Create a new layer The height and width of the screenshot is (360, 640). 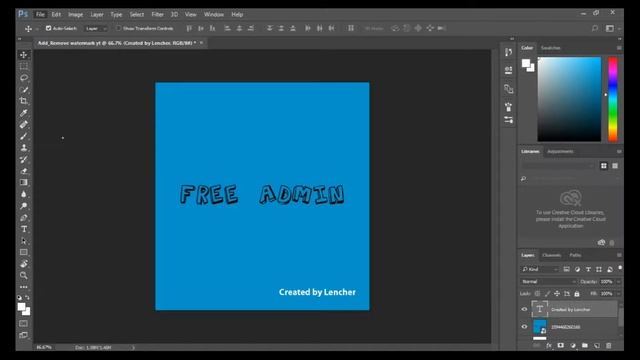[597, 345]
